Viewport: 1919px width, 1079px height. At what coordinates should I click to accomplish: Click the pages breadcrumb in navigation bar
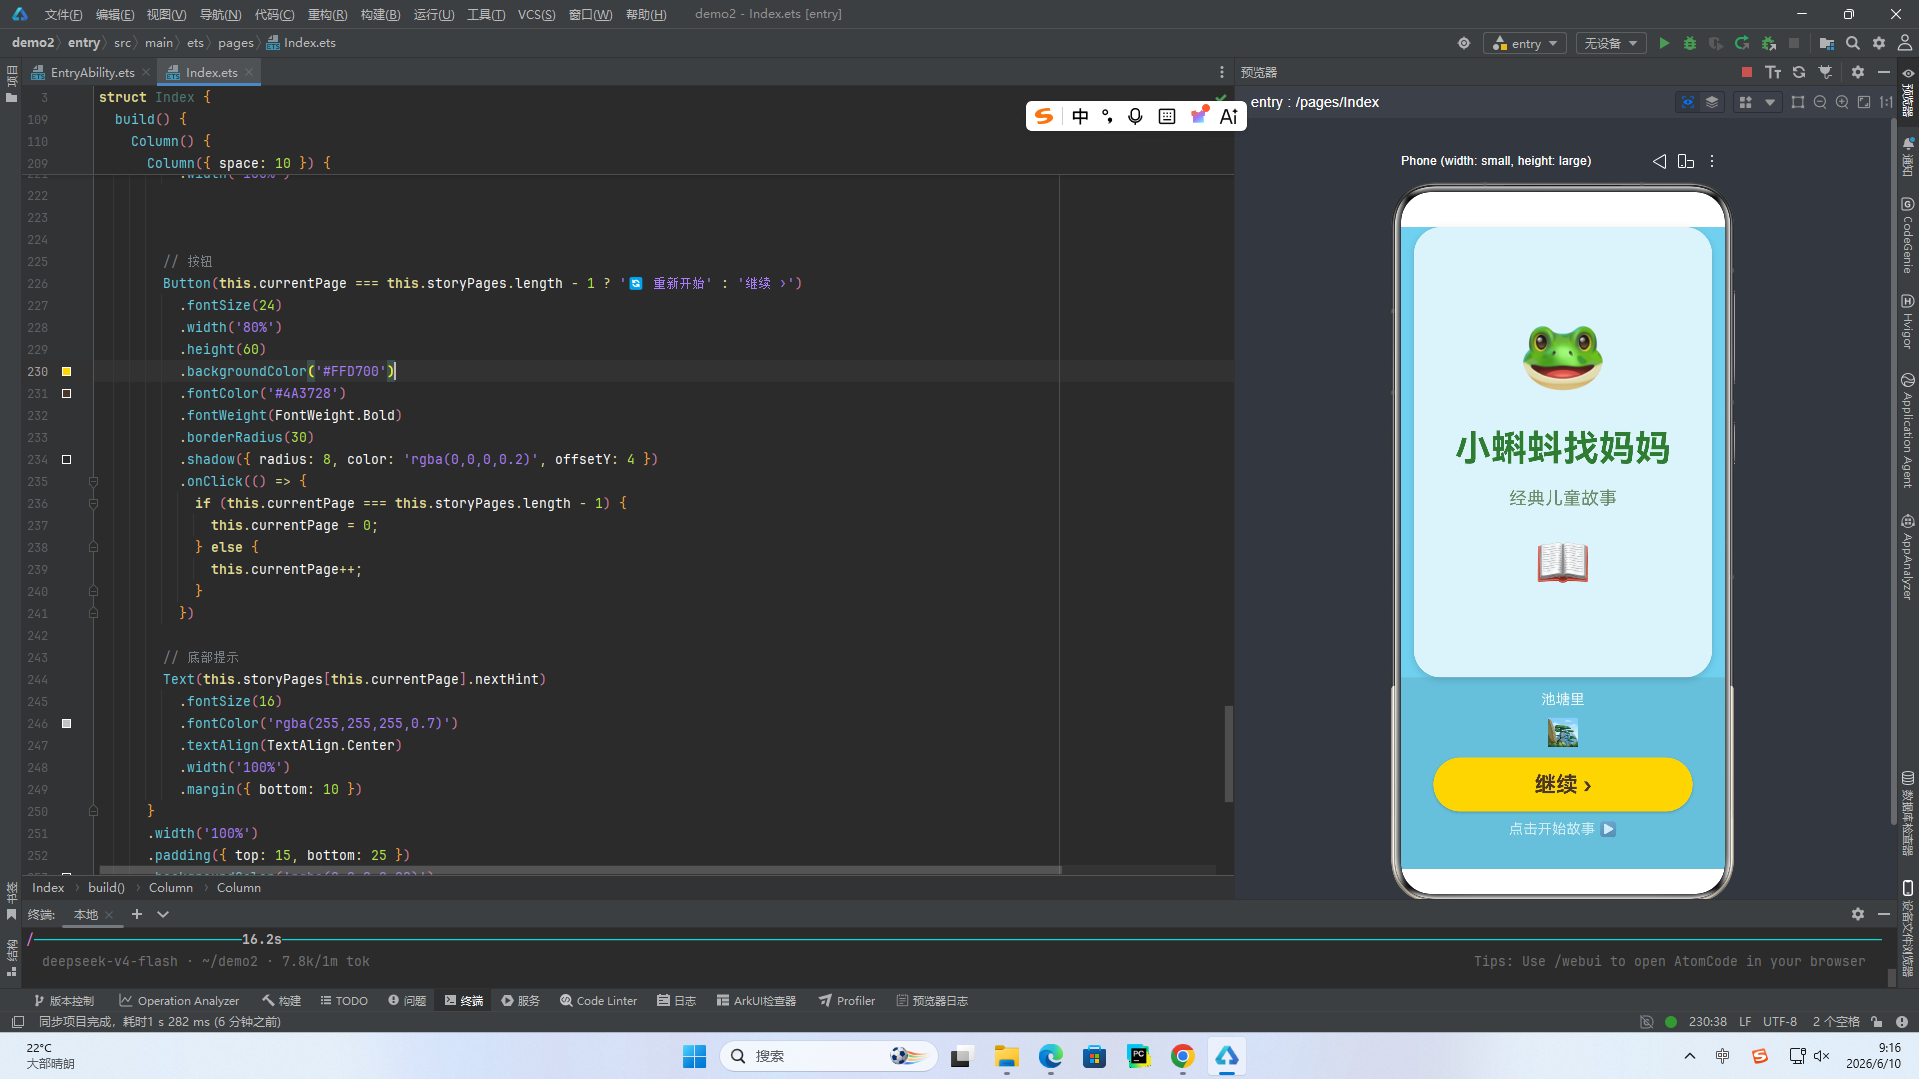(235, 43)
